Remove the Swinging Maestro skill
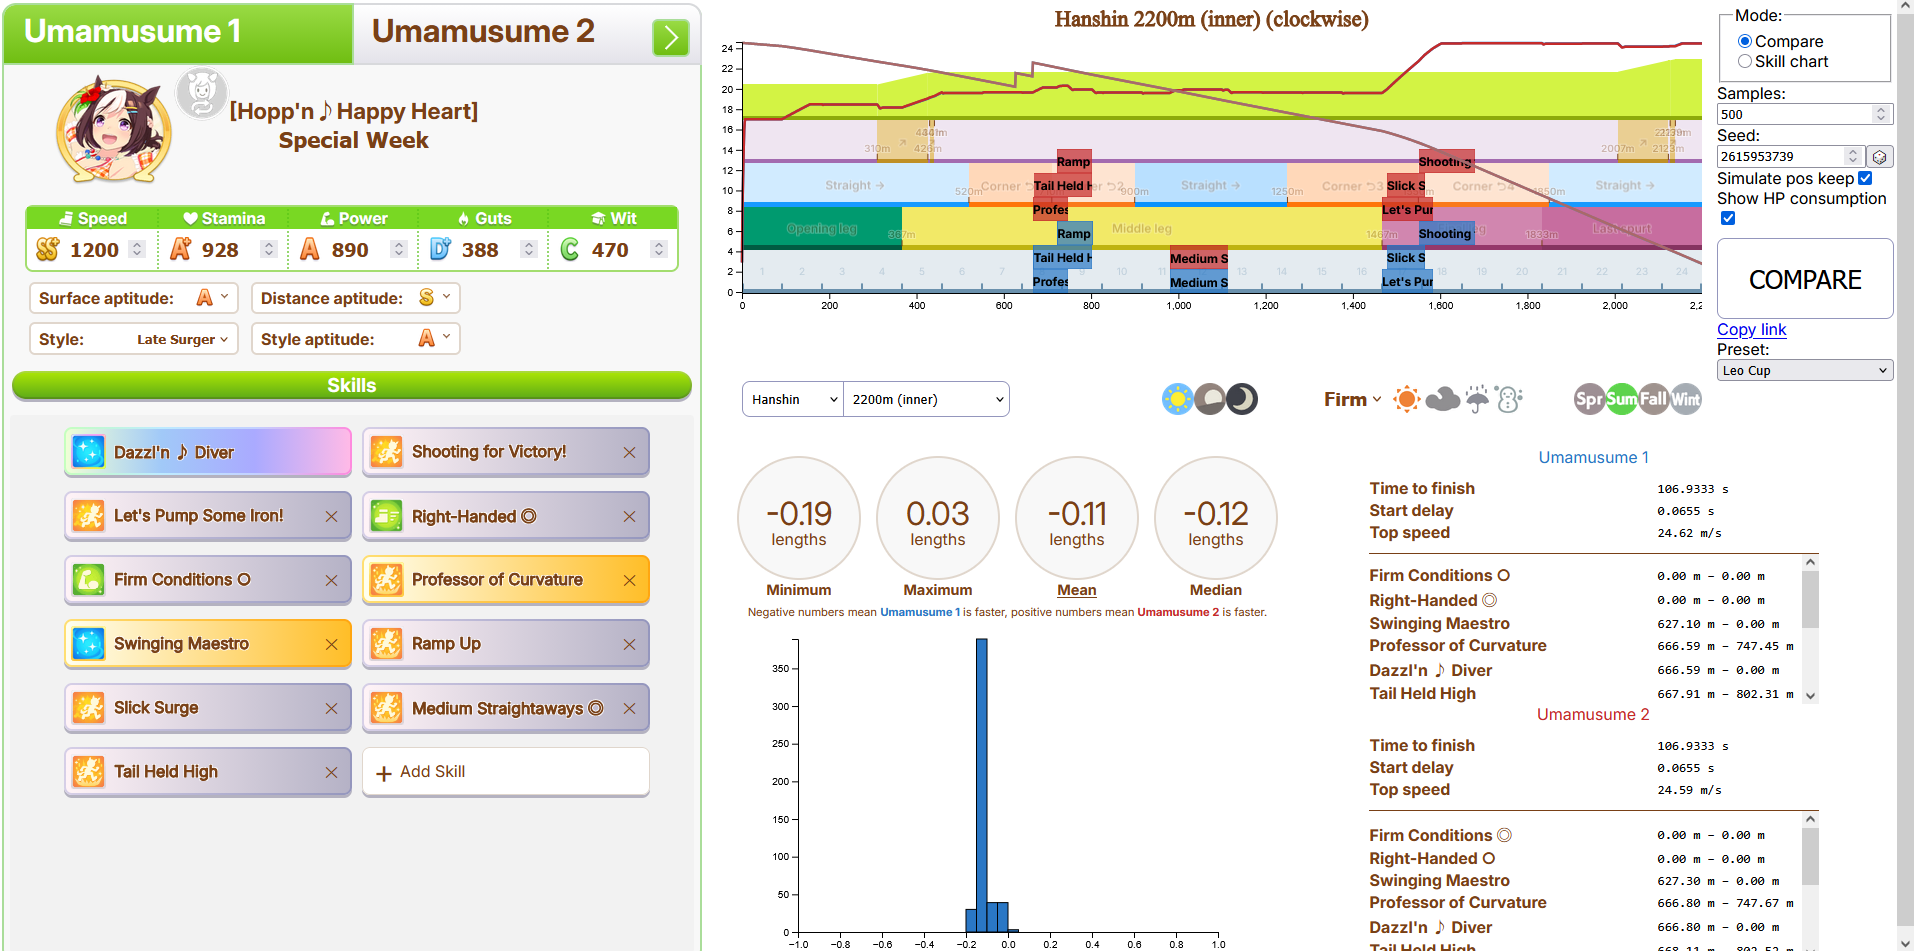 tap(331, 645)
